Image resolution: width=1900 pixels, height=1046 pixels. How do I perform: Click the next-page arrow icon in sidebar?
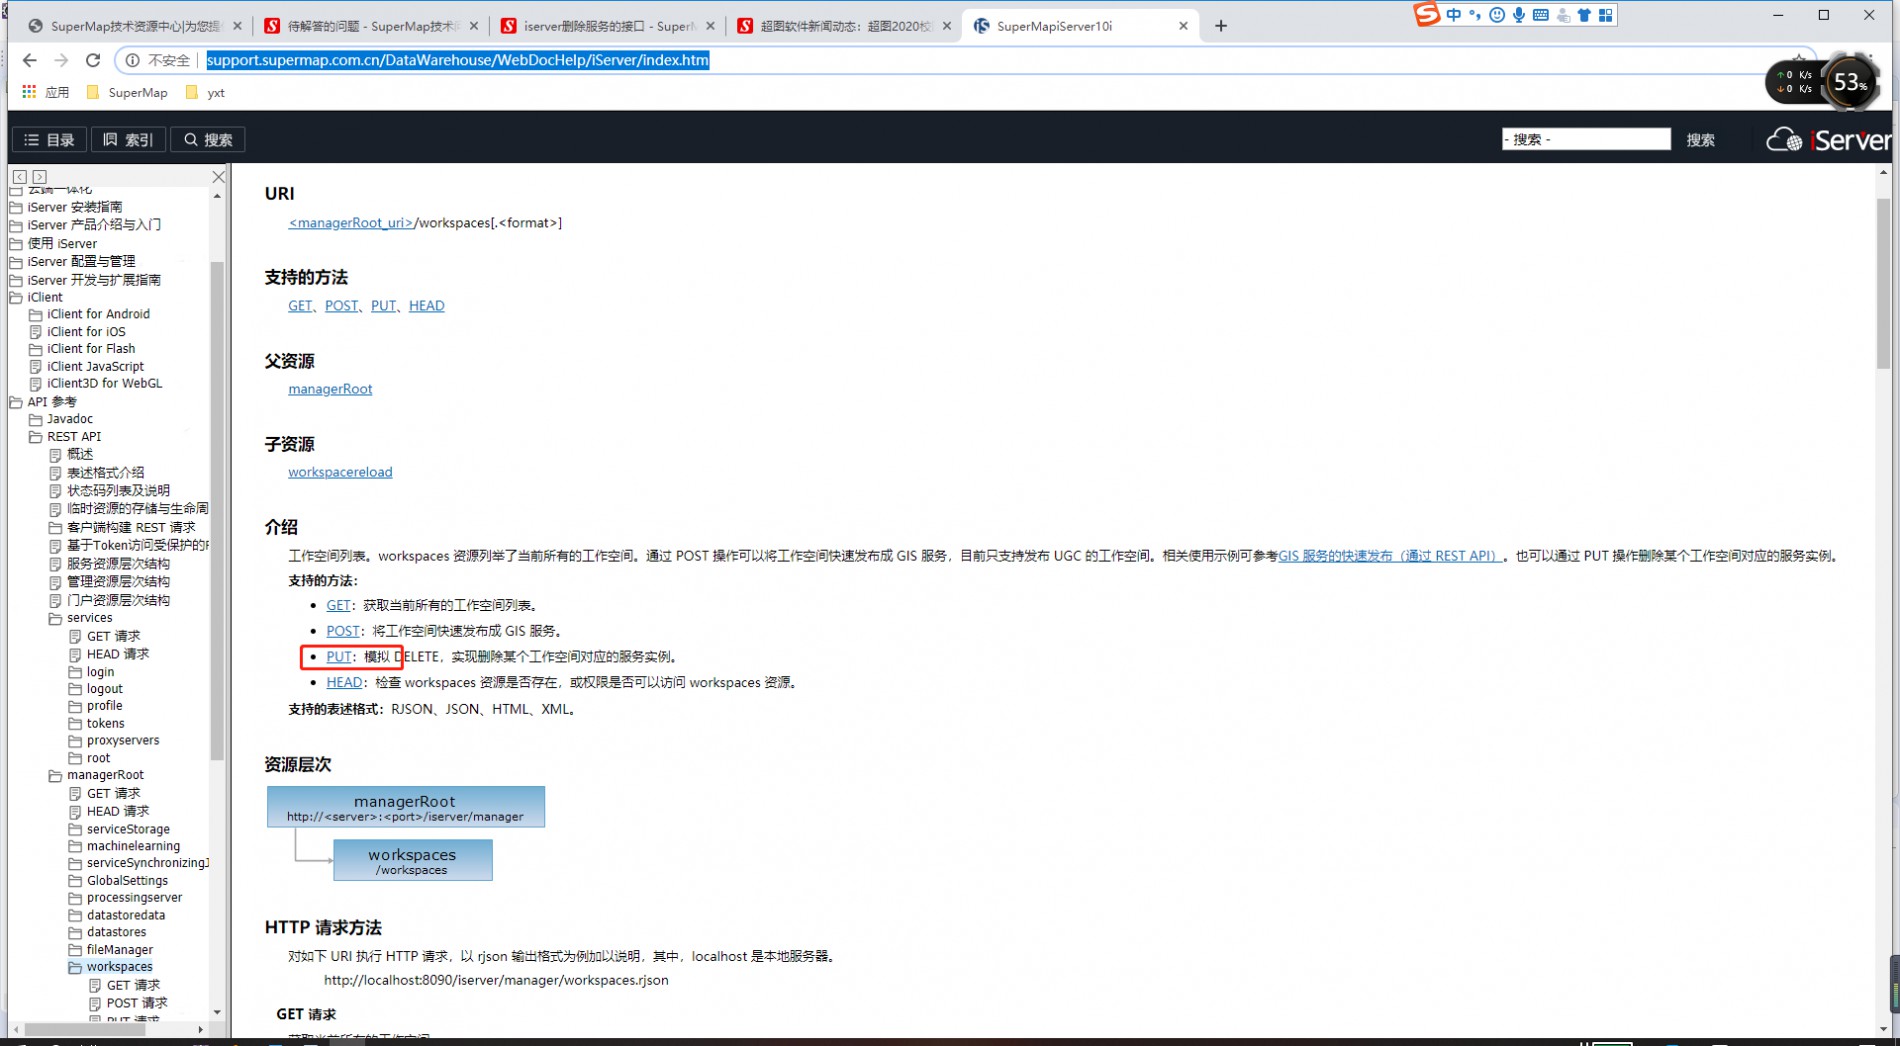(40, 177)
